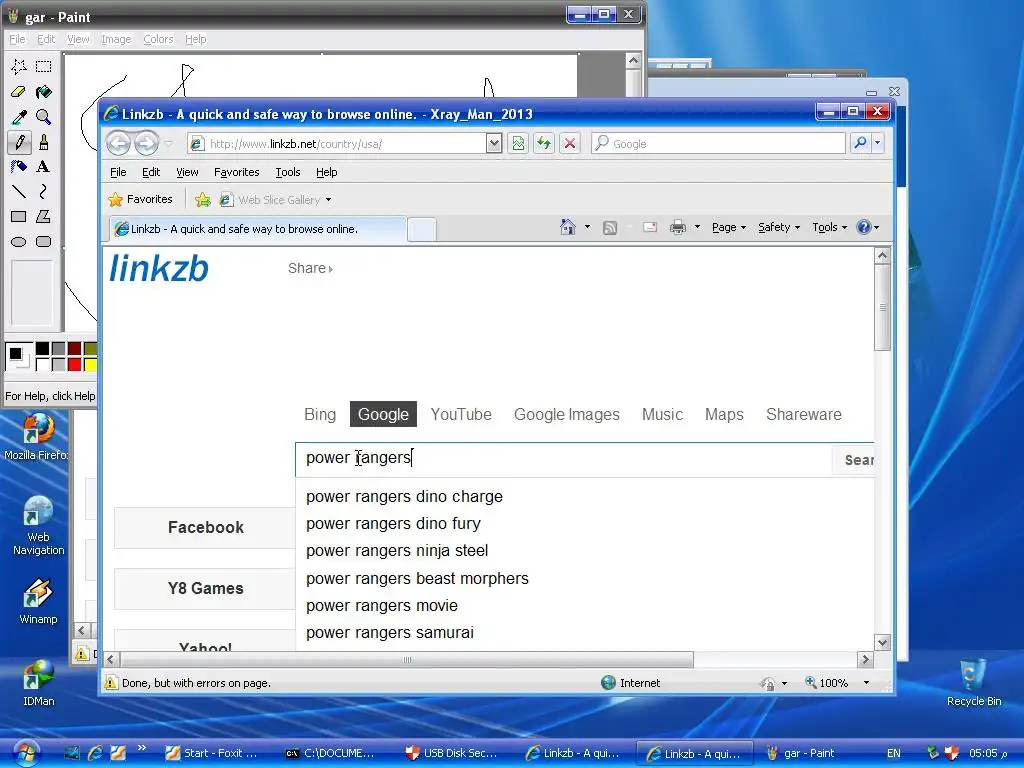The width and height of the screenshot is (1024, 768).
Task: Select the Rectangle shape tool in Paint
Action: [x=18, y=216]
